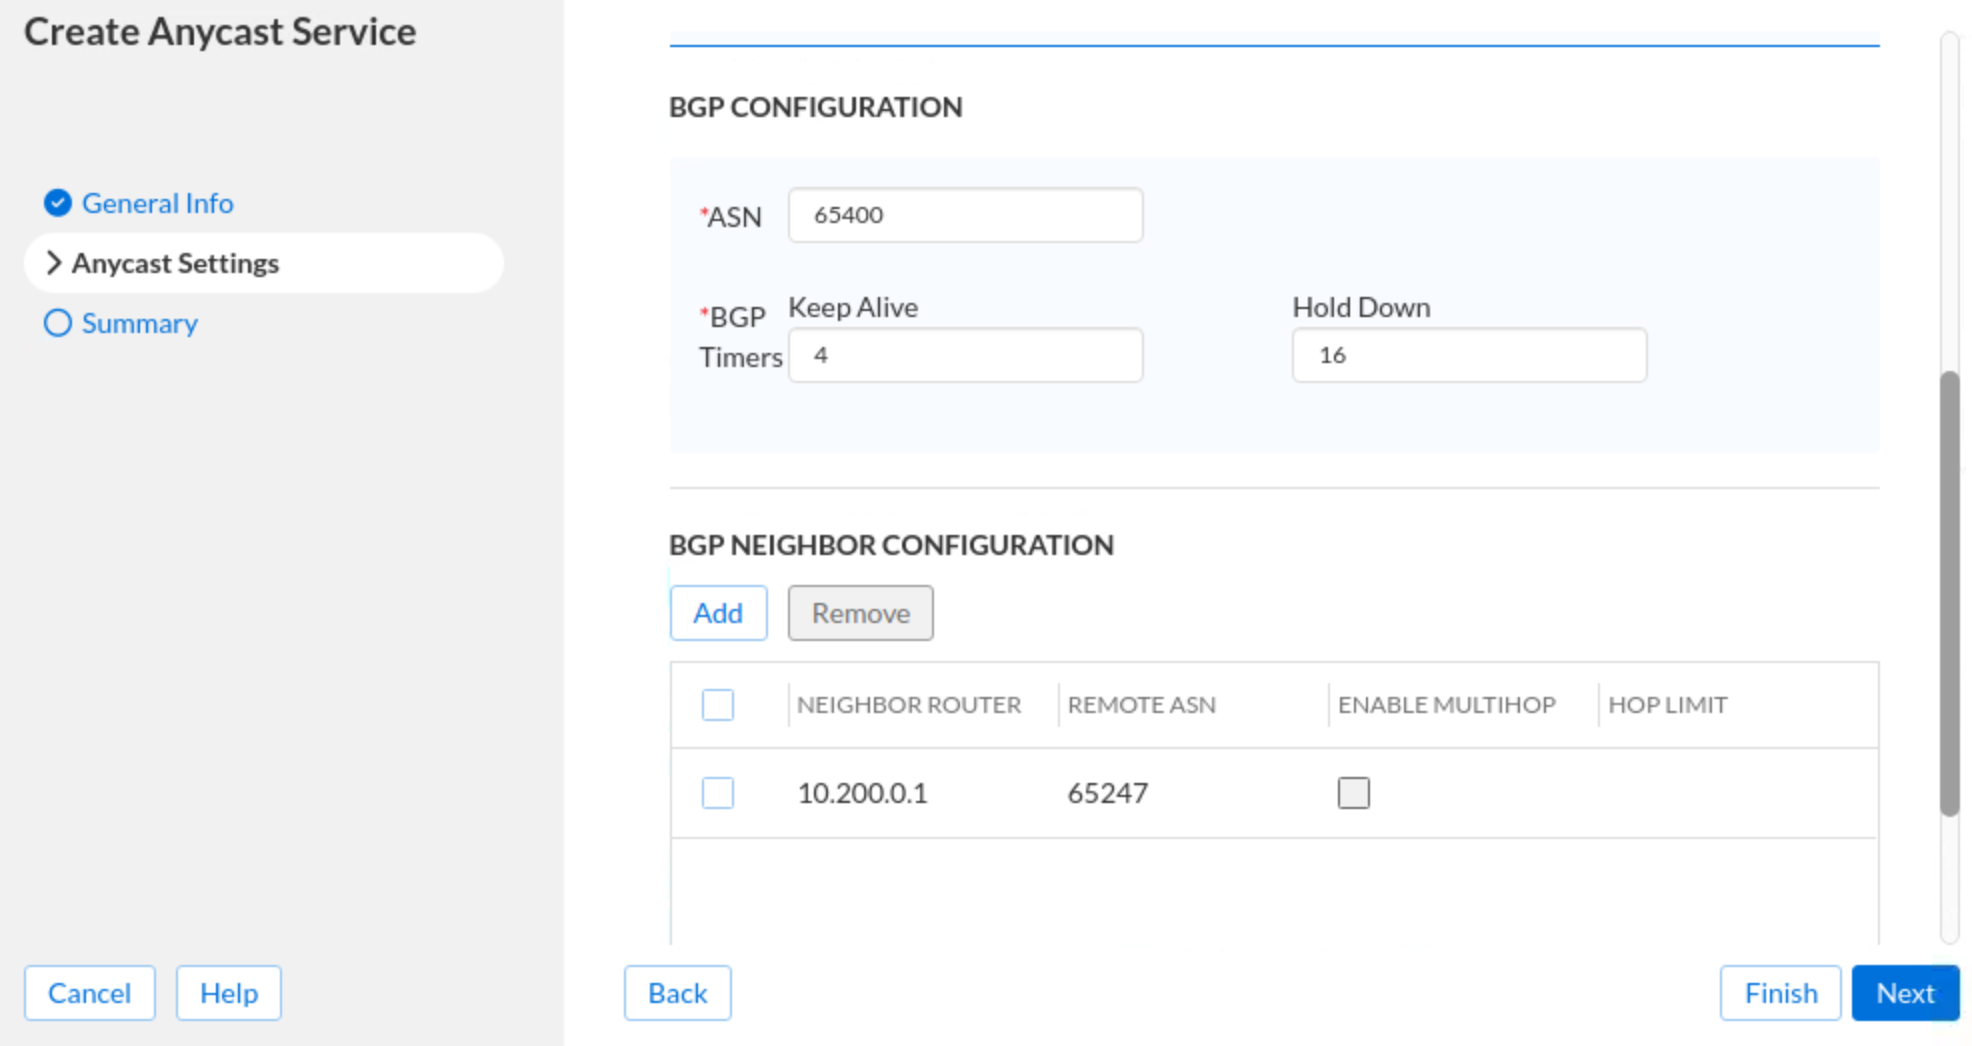
Task: Toggle the select-all checkbox in table header
Action: pyautogui.click(x=717, y=705)
